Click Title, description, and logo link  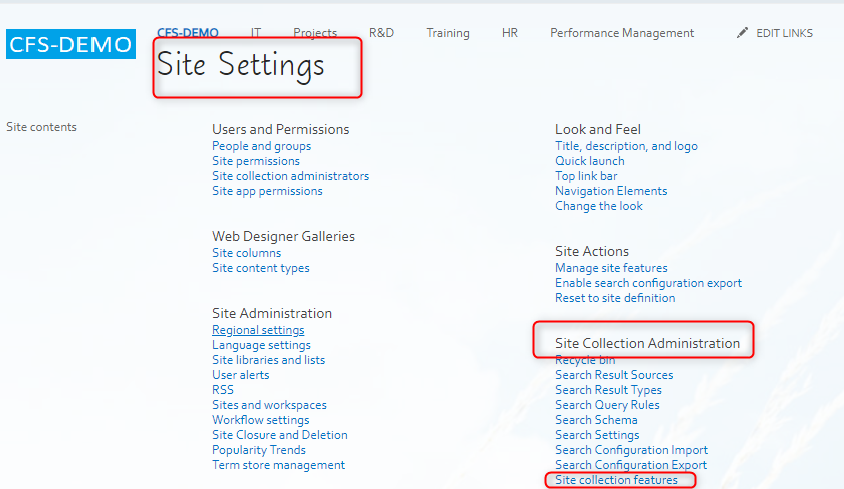click(627, 146)
